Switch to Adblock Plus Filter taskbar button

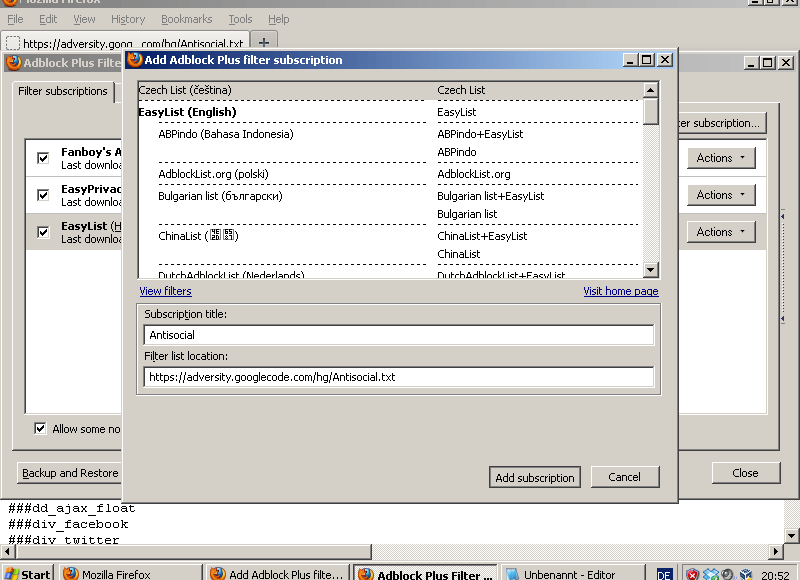pos(426,574)
